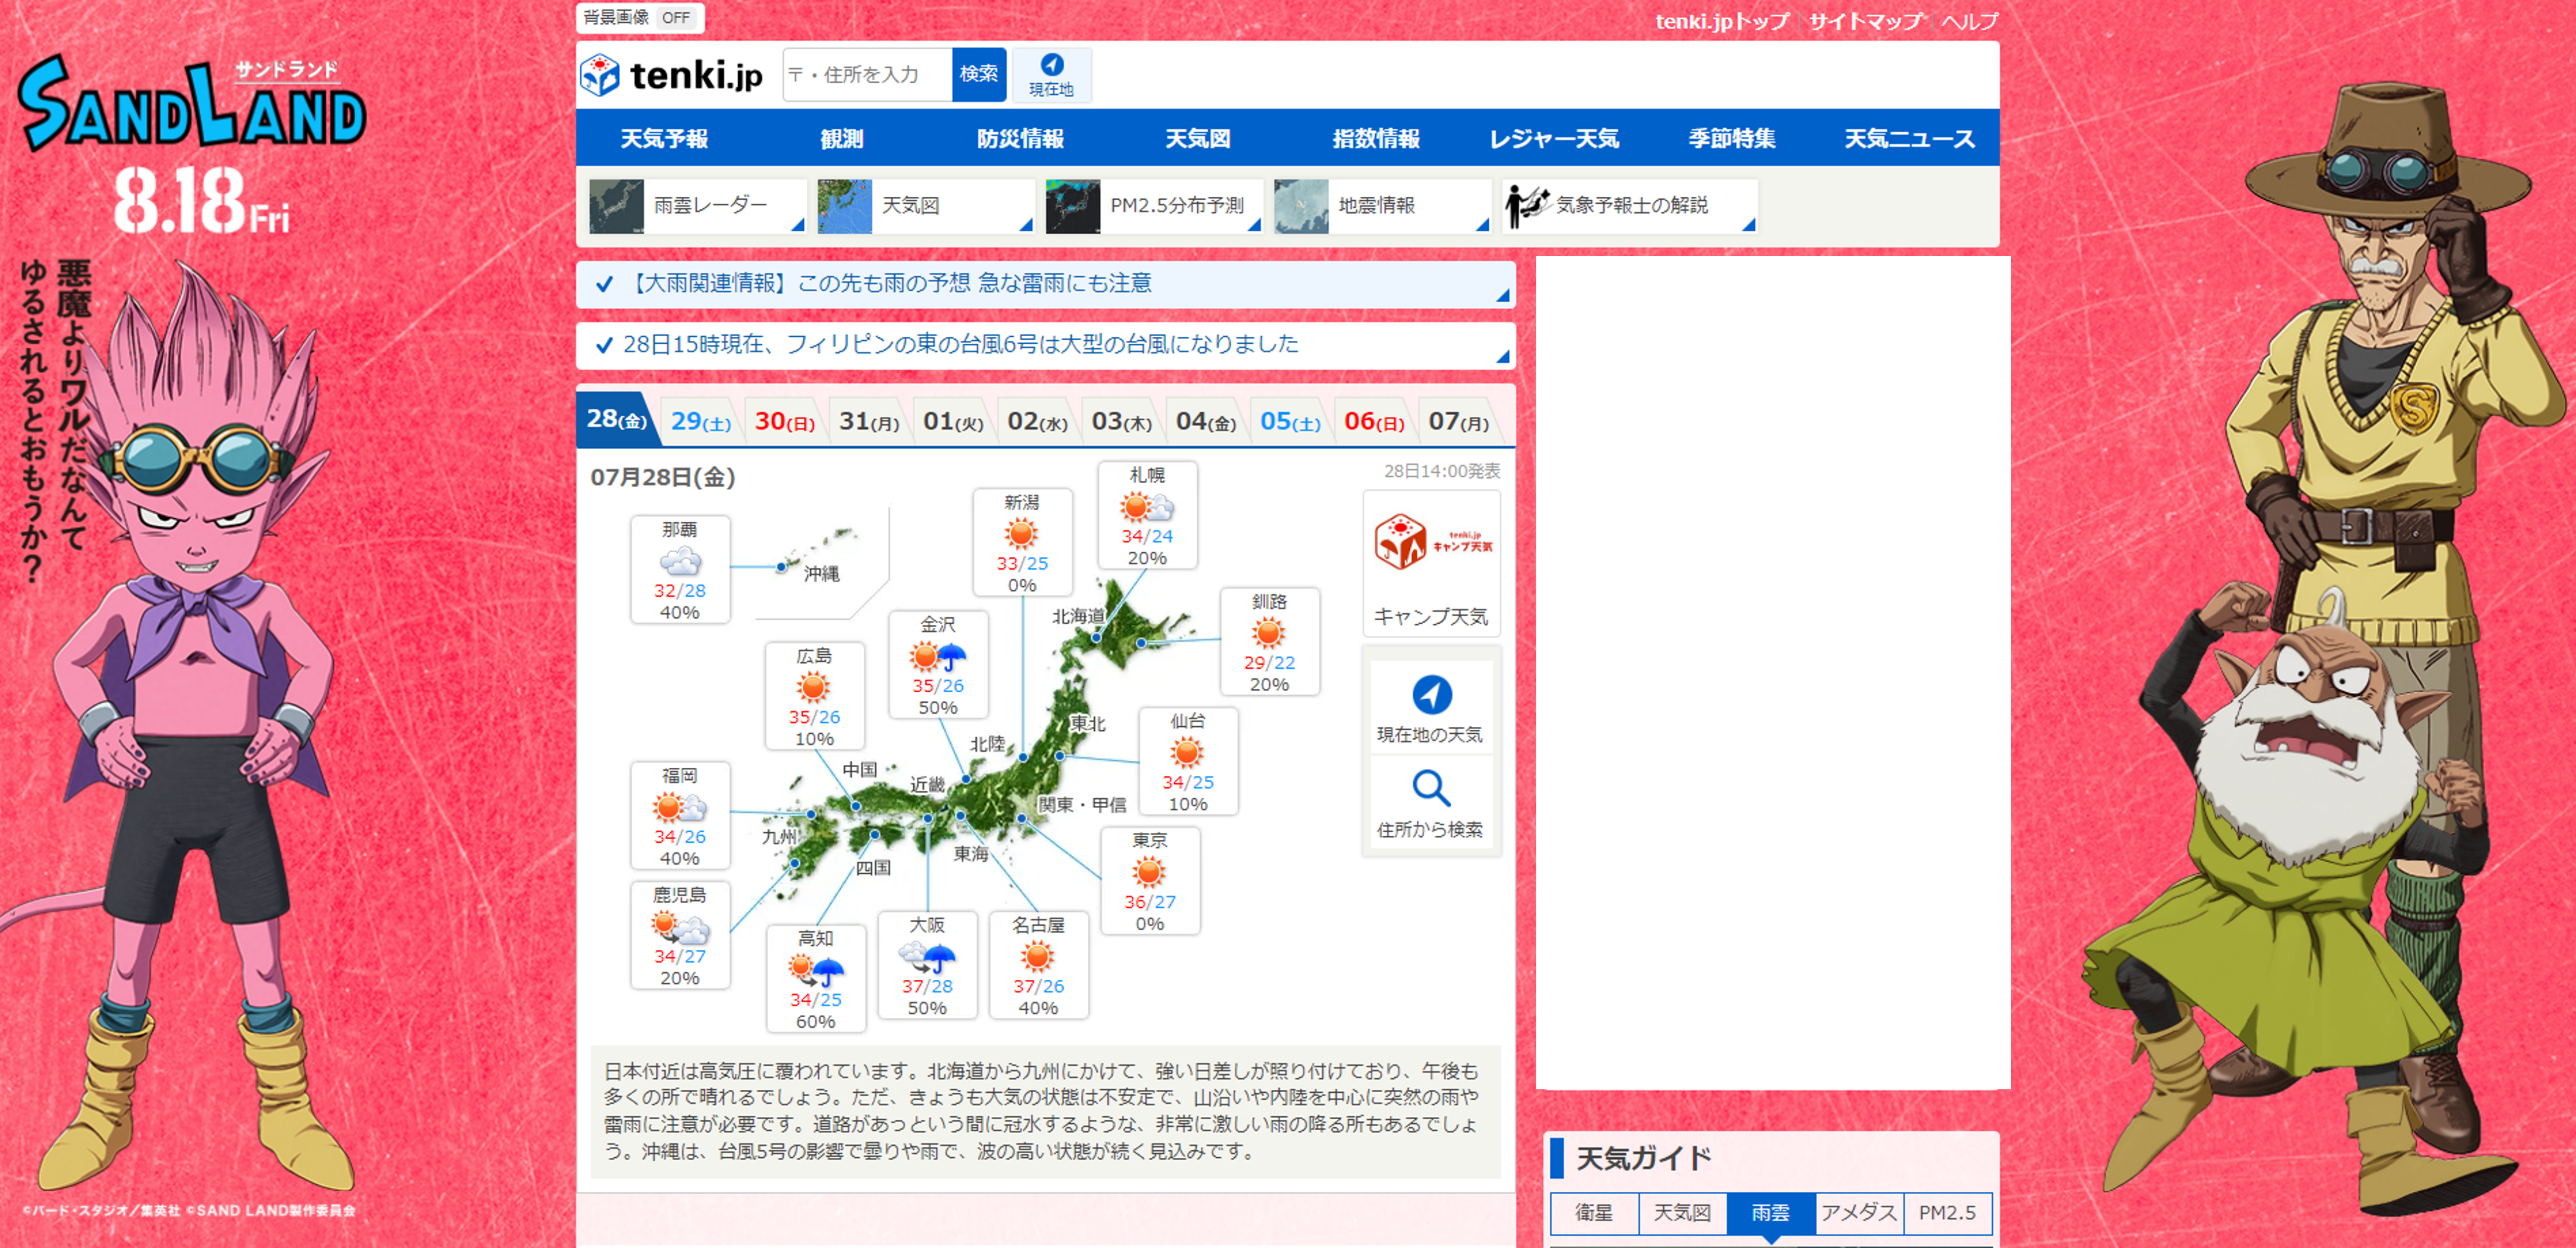The image size is (2576, 1248).
Task: Select the 天気図 weather guide tab
Action: point(1682,1213)
